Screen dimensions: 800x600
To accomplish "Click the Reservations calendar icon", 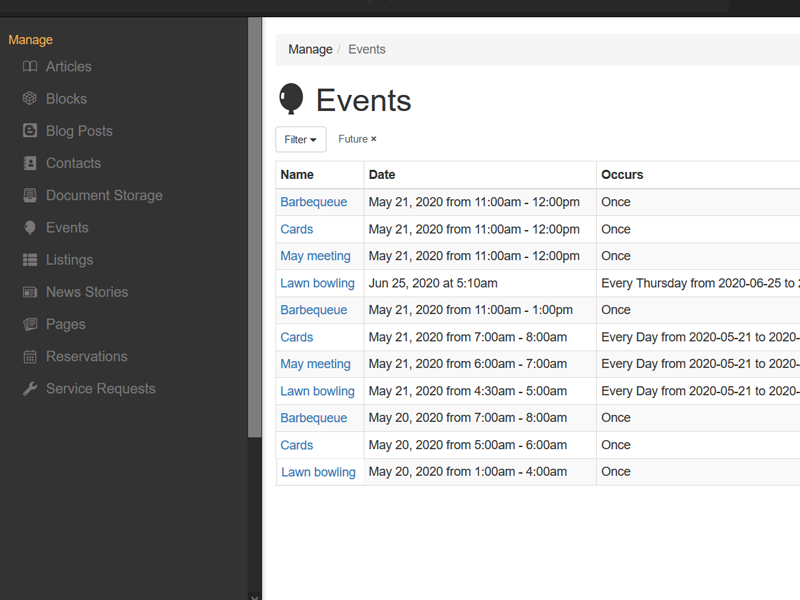I will point(30,356).
